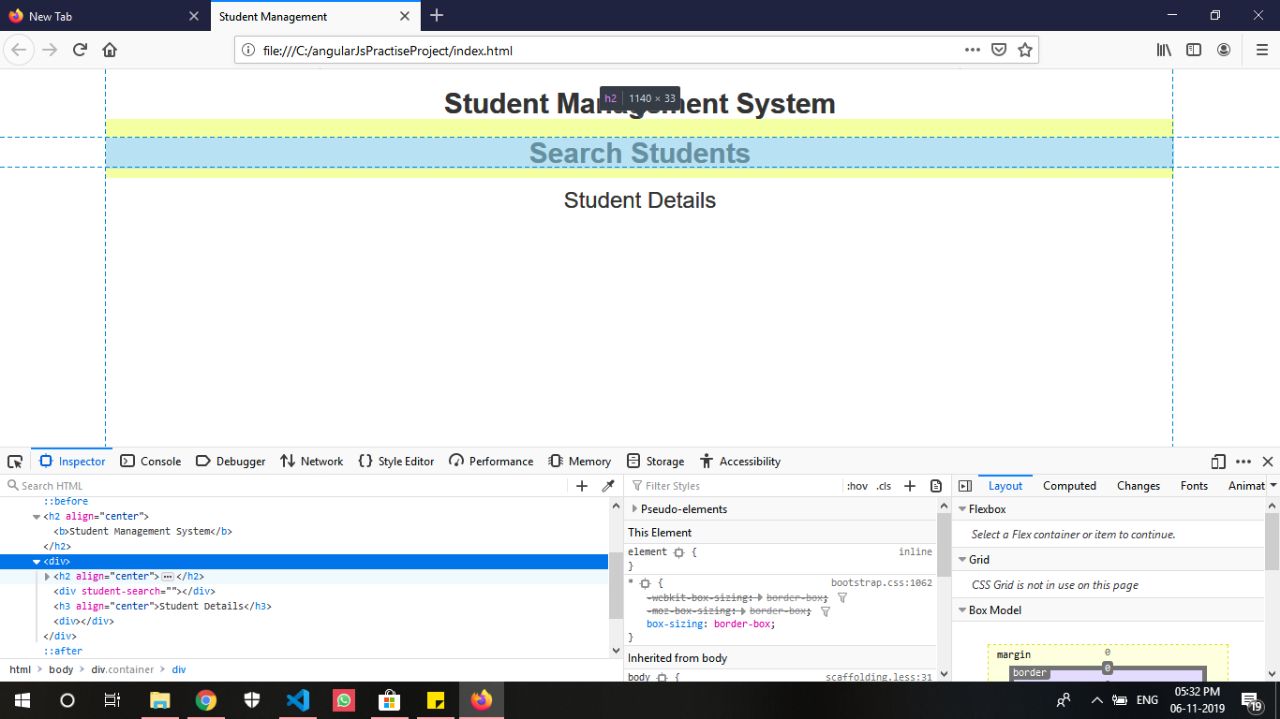
Task: Open a new browser tab
Action: [436, 15]
